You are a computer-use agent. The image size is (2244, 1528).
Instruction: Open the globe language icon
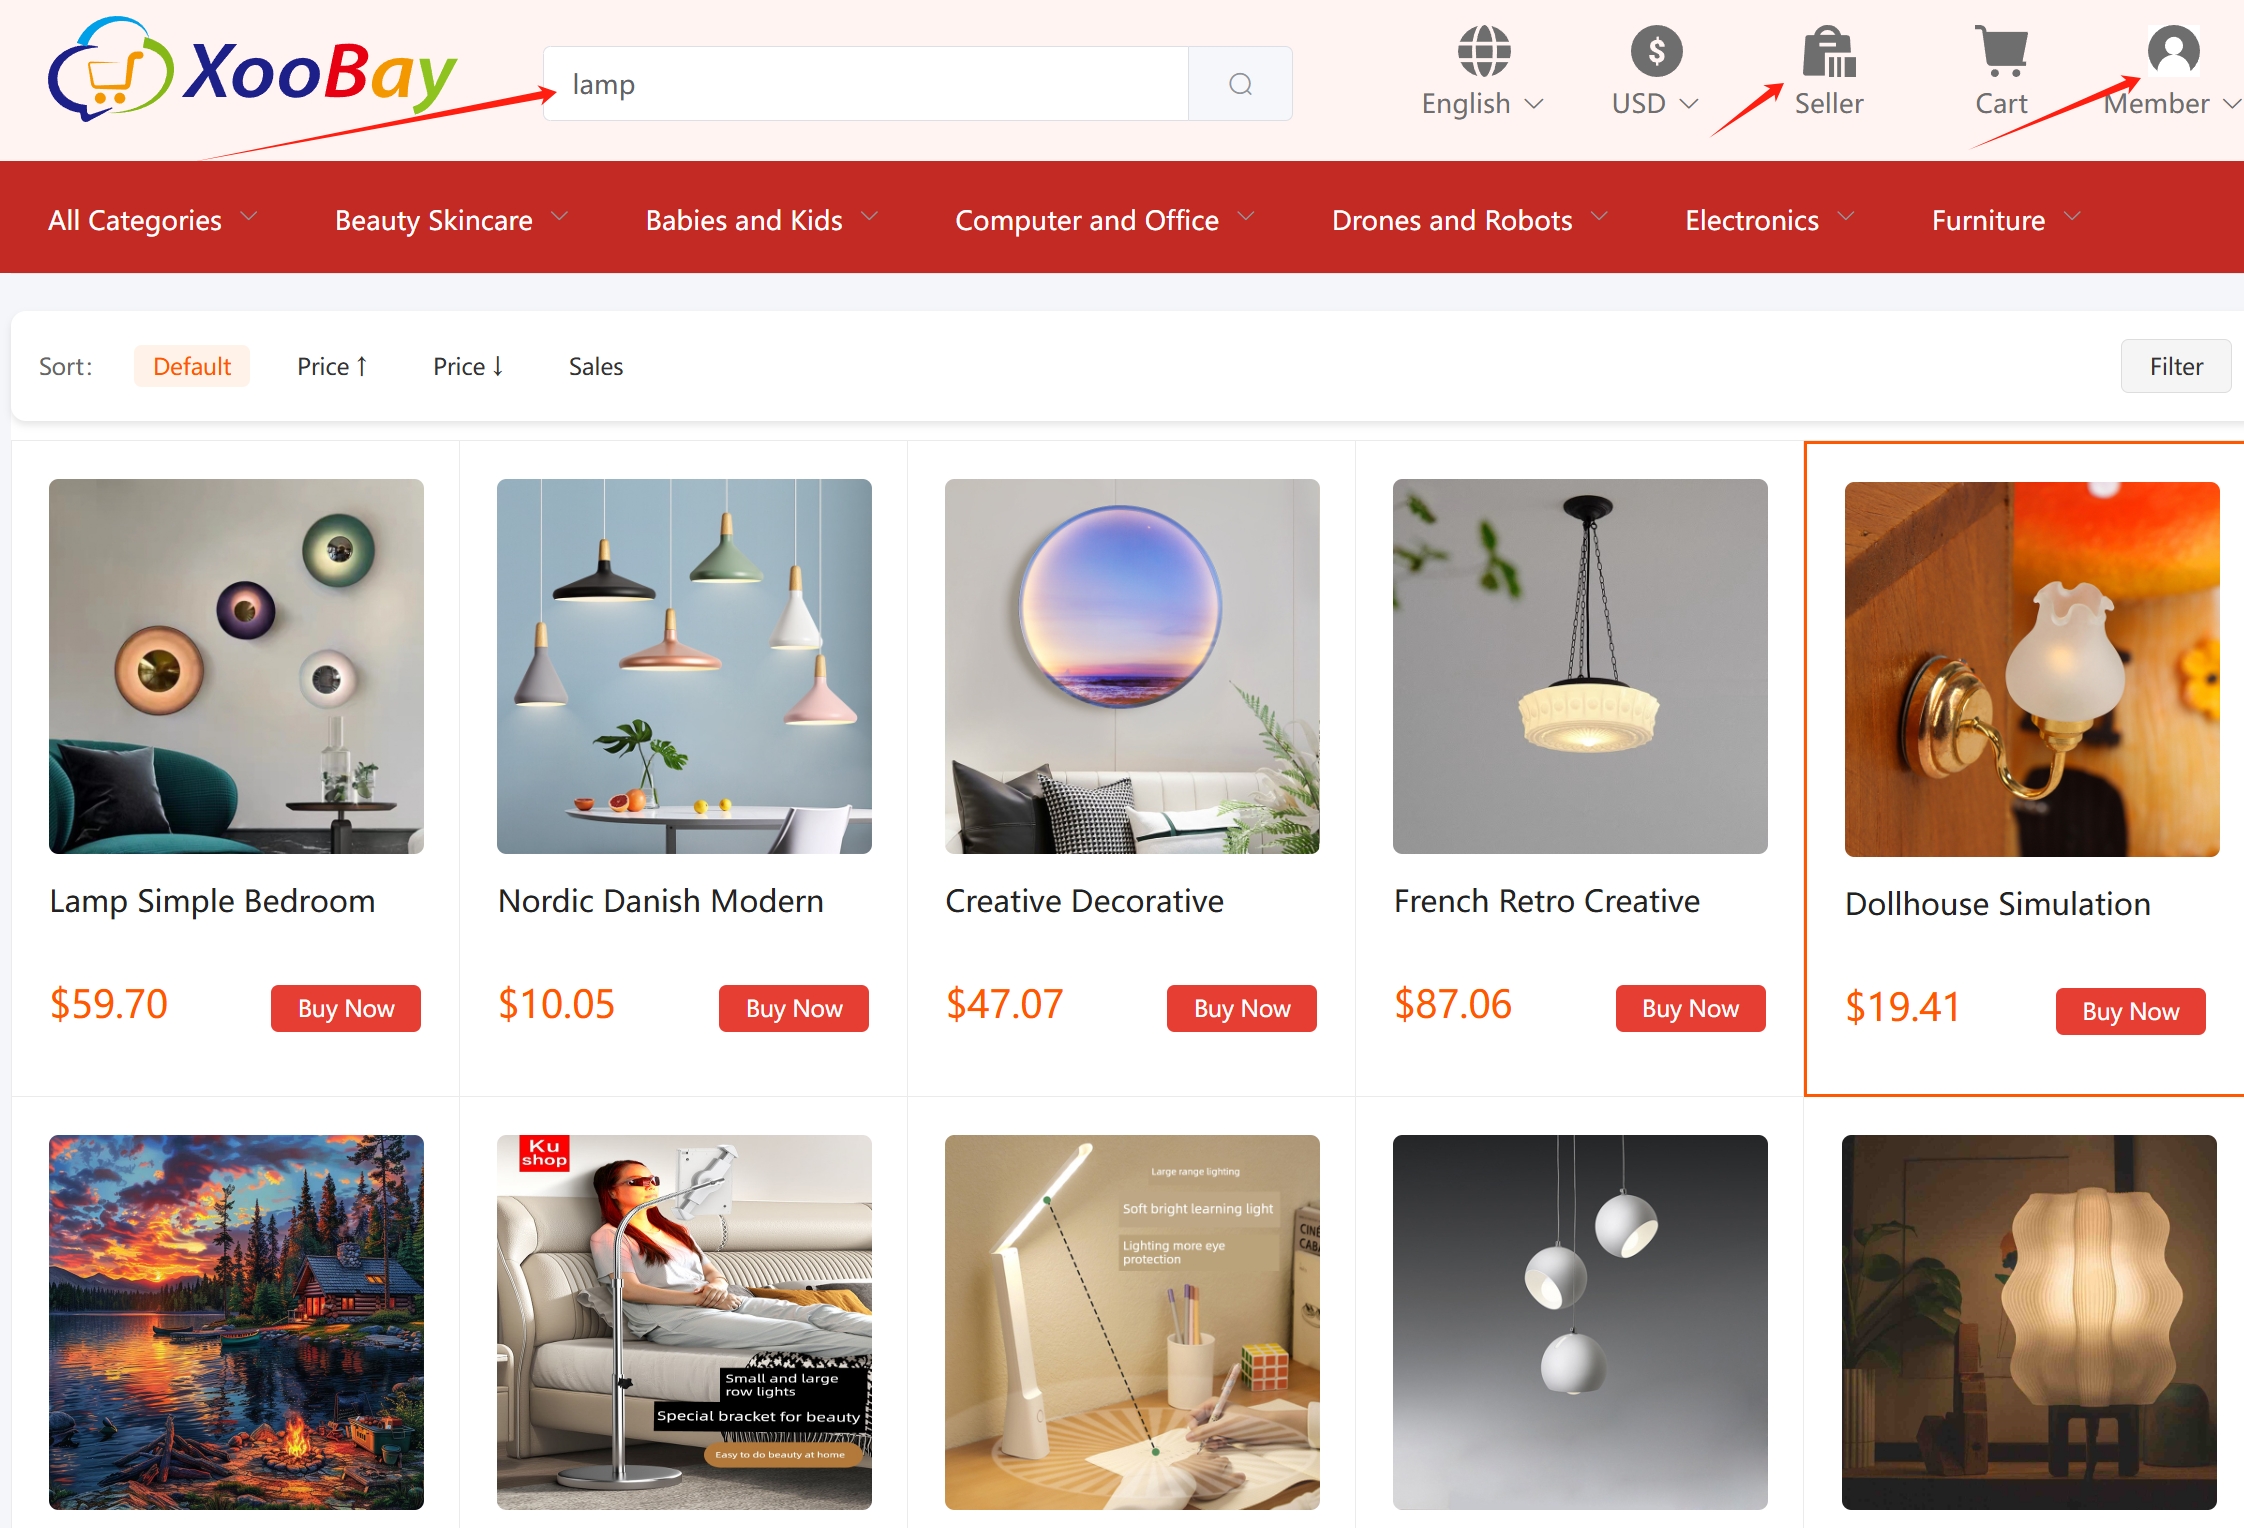pos(1484,51)
